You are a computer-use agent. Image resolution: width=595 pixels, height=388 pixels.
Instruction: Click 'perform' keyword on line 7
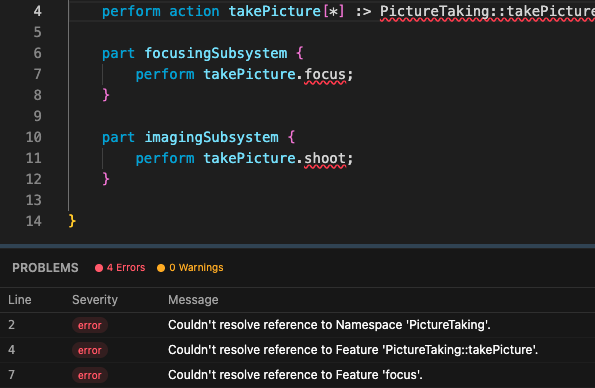(x=165, y=74)
